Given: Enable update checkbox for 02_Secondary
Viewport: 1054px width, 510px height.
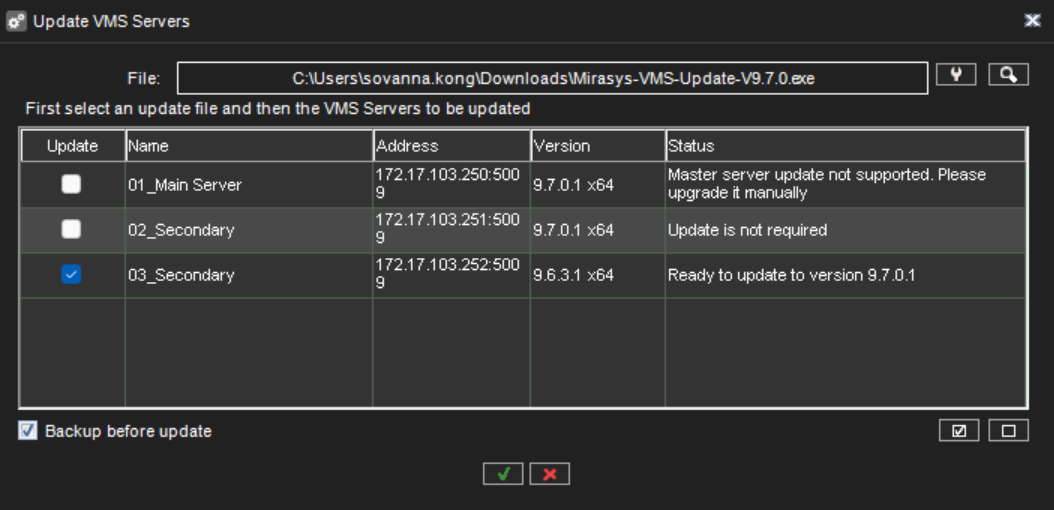Looking at the screenshot, I should click(71, 229).
